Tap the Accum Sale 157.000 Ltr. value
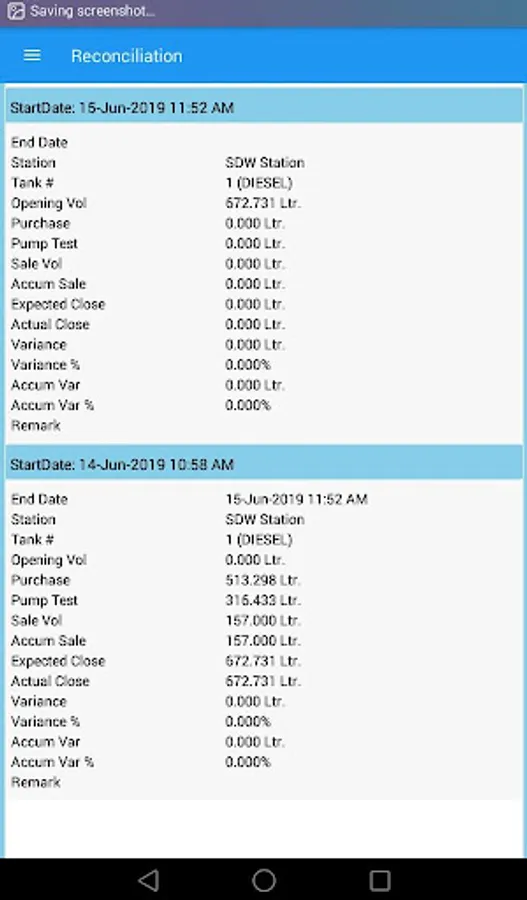The image size is (527, 900). tap(263, 641)
